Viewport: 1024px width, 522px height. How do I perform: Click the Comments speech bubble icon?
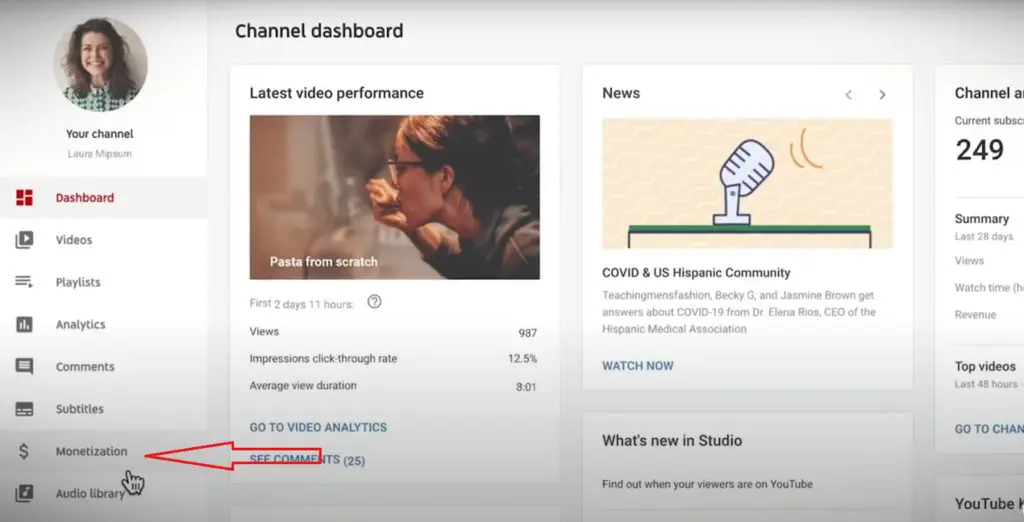[24, 367]
